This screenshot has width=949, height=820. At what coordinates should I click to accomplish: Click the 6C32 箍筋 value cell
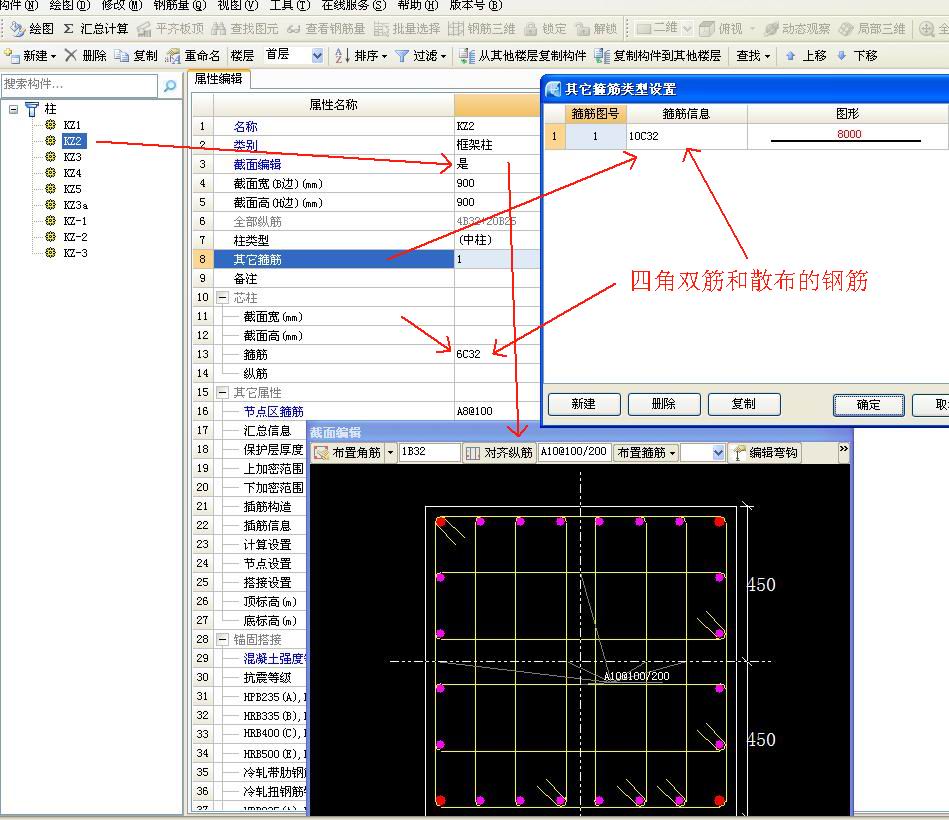(x=497, y=355)
